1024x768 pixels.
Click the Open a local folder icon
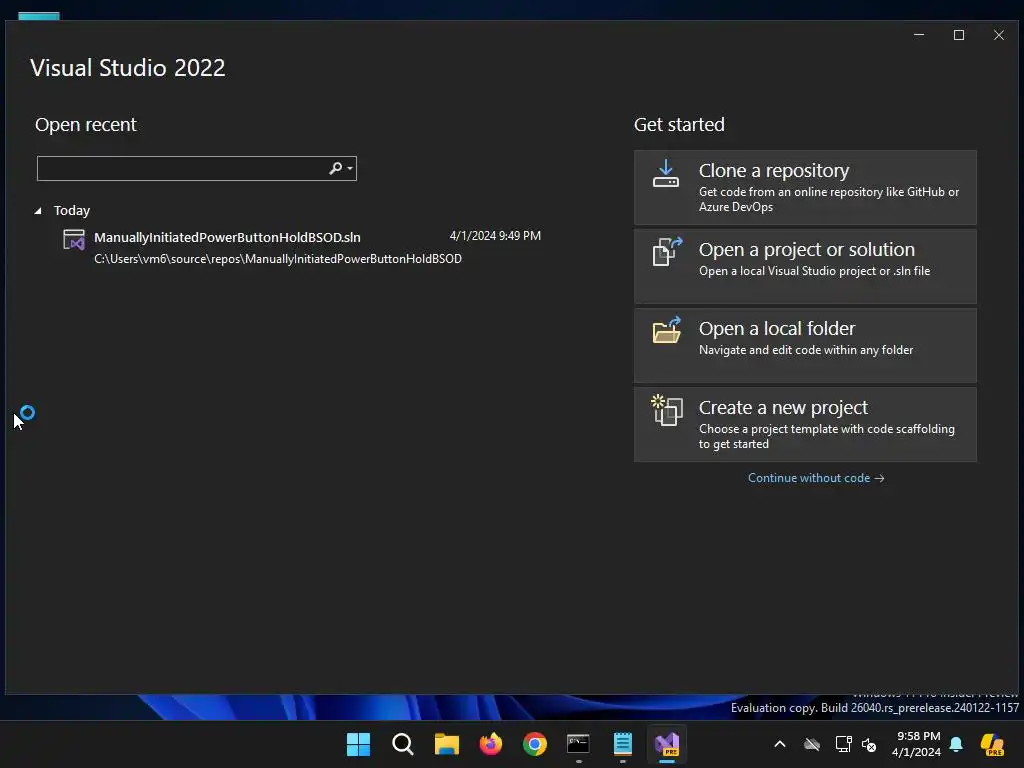(x=667, y=330)
